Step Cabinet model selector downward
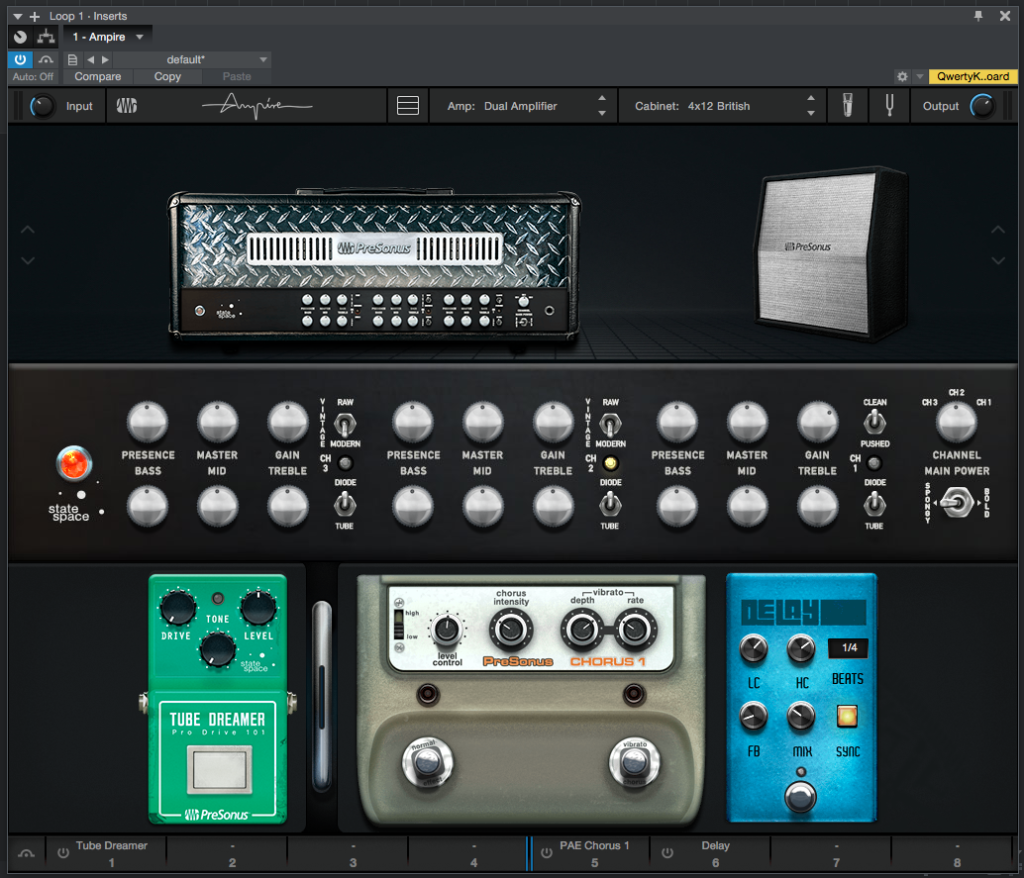 pos(810,114)
